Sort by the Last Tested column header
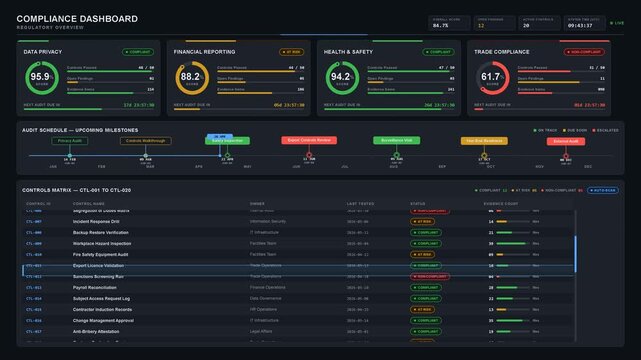 pos(360,203)
